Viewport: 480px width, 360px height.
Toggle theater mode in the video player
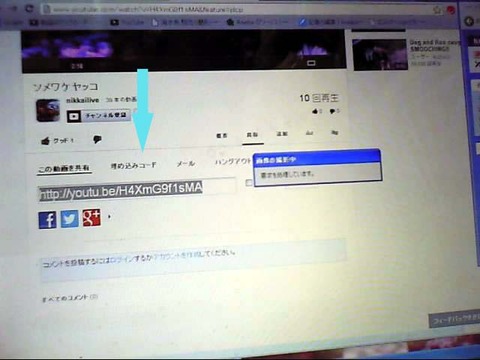311,63
